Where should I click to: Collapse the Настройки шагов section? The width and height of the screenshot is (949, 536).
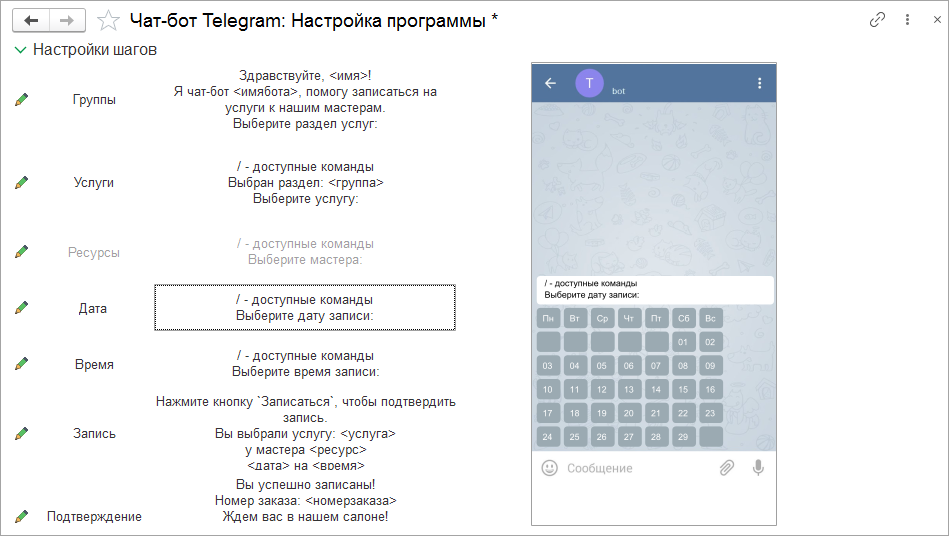(21, 50)
